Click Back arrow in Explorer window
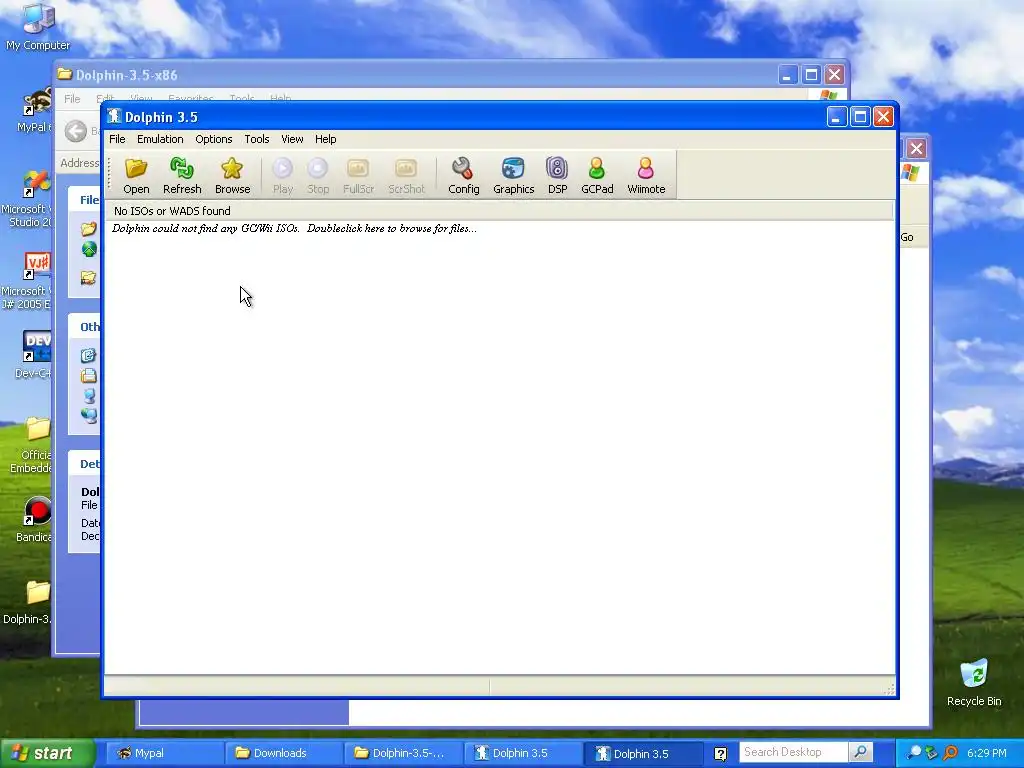The image size is (1024, 768). (x=76, y=131)
